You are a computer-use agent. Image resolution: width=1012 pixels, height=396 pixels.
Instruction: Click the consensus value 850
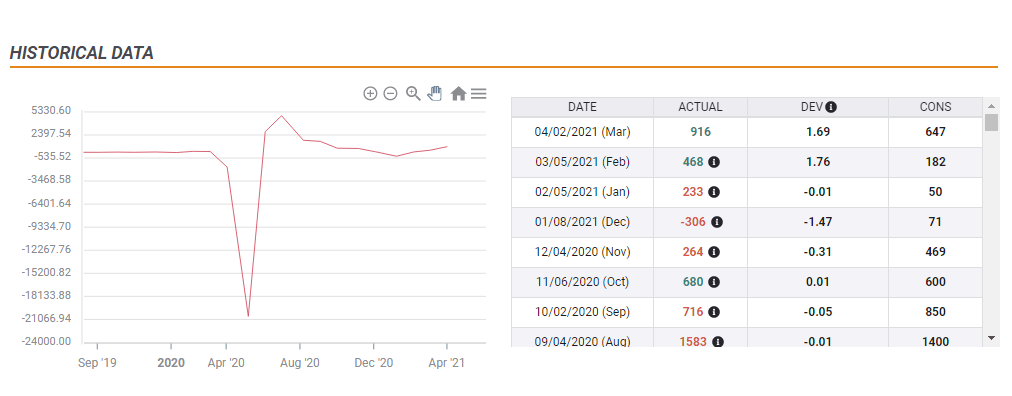935,312
